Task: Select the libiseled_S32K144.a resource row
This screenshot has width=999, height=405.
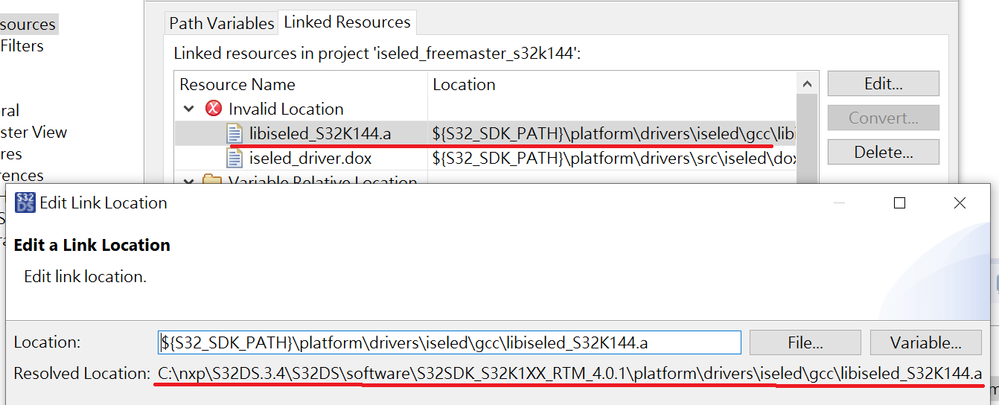Action: point(485,133)
